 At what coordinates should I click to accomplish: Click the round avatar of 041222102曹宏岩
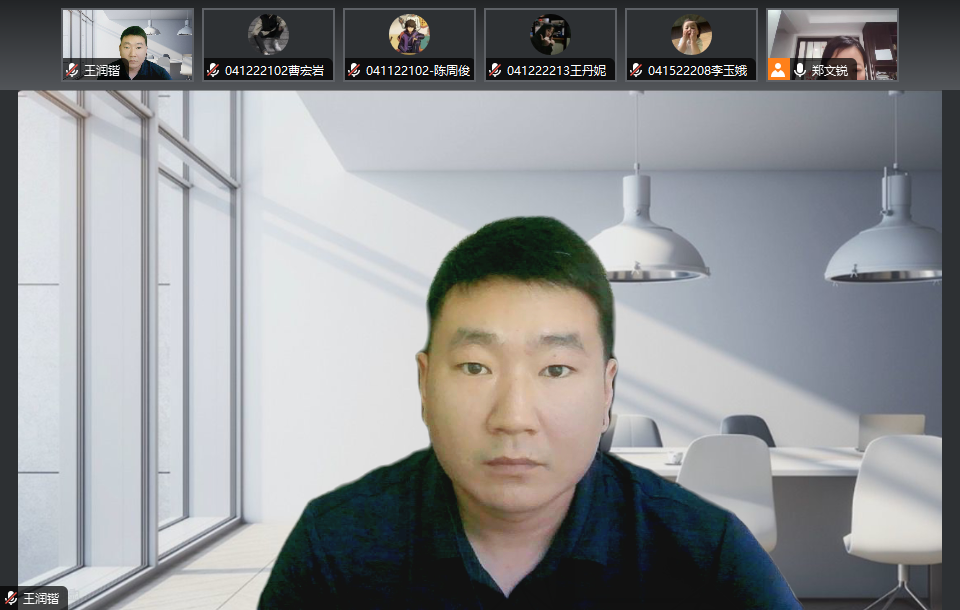tap(268, 34)
